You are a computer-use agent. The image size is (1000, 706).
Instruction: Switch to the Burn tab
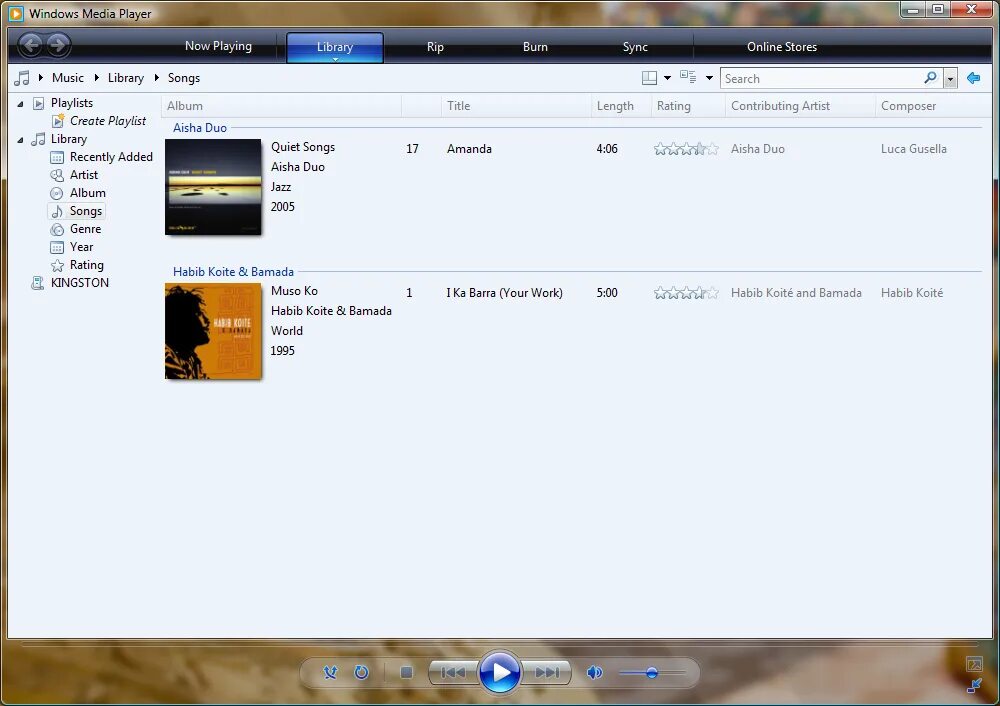tap(535, 47)
